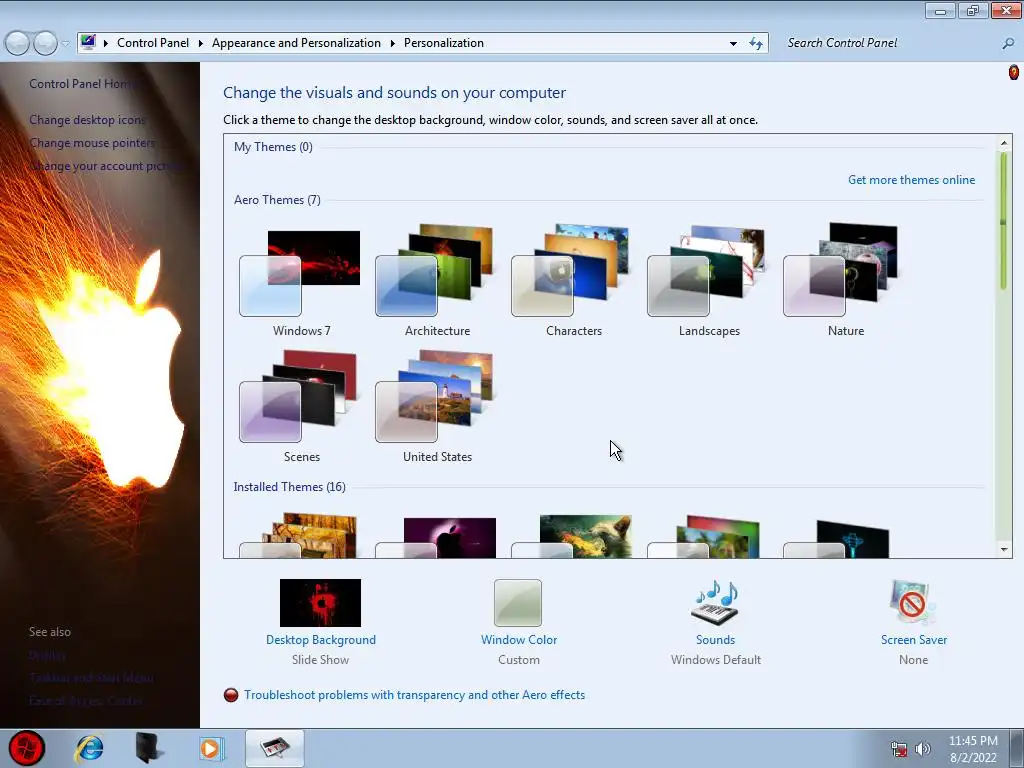This screenshot has width=1024, height=768.
Task: Open the Window Color swatch
Action: [518, 603]
